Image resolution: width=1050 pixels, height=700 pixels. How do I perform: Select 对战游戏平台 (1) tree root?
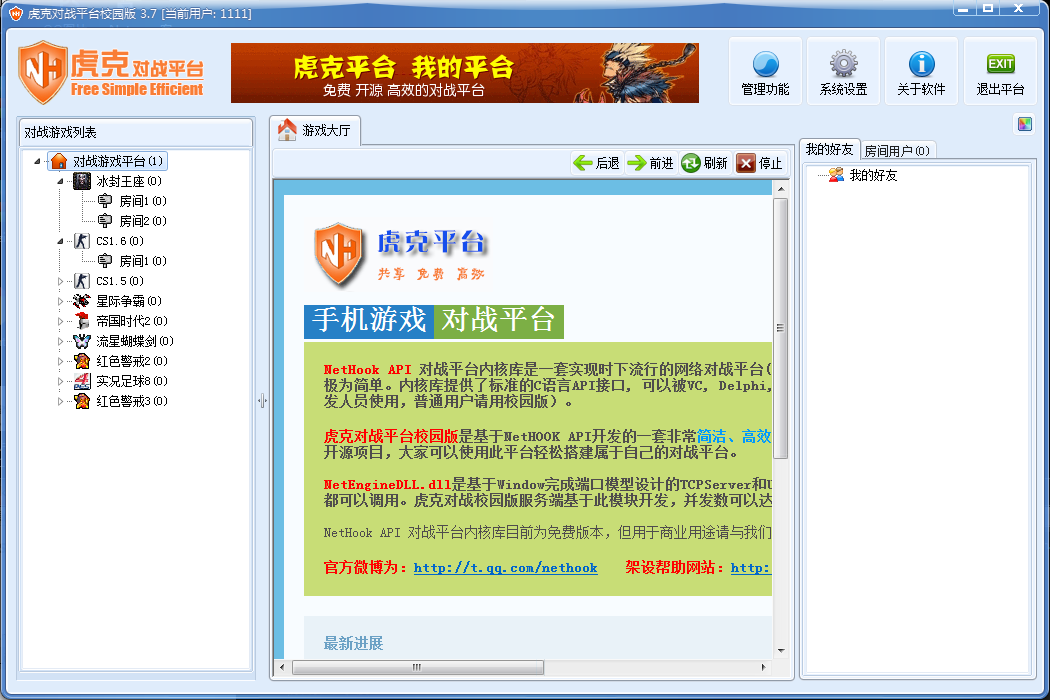point(118,161)
